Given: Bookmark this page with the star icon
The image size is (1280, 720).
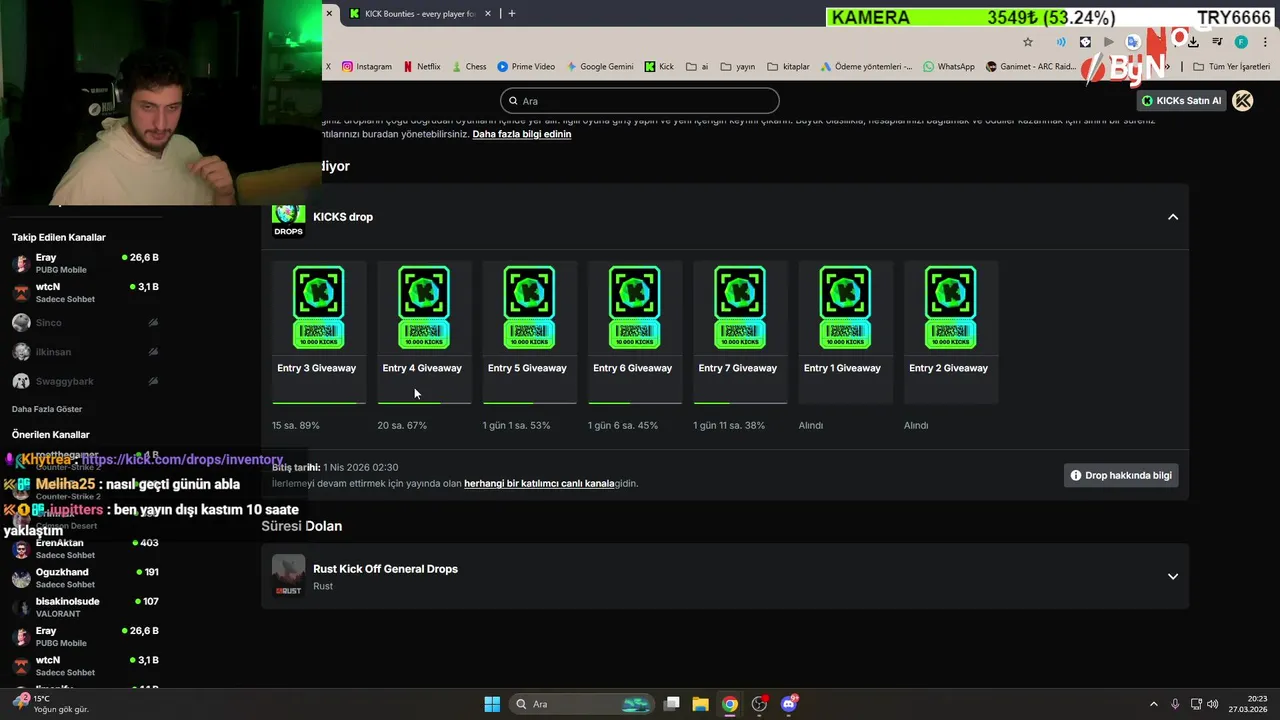Looking at the screenshot, I should 1028,42.
